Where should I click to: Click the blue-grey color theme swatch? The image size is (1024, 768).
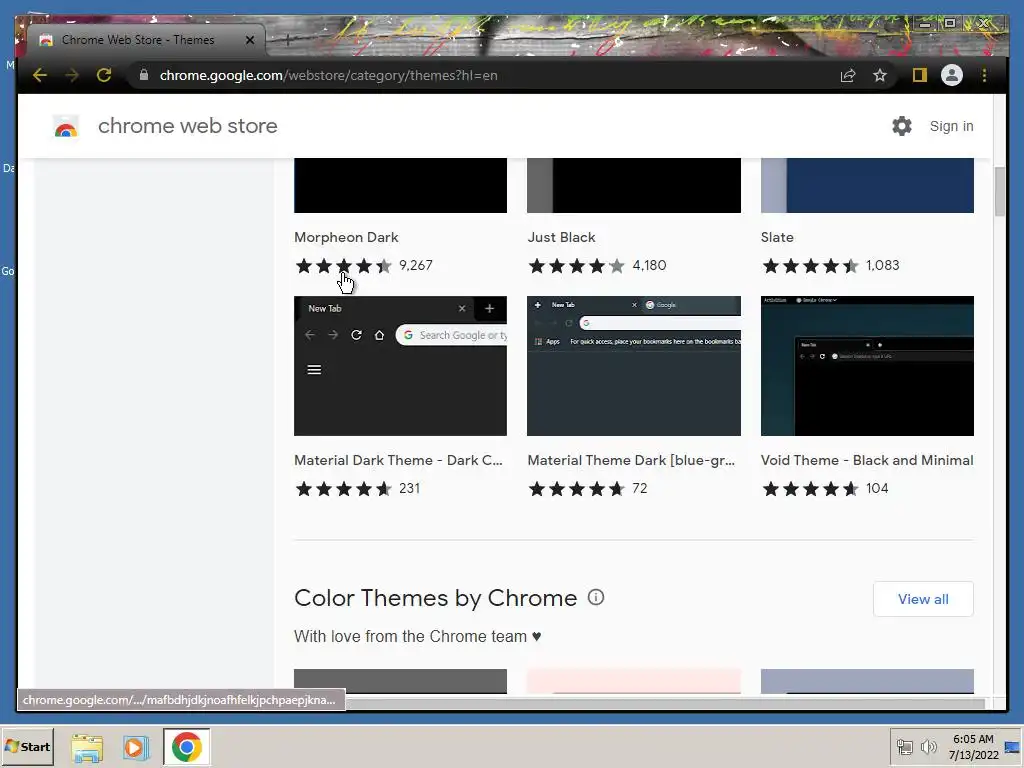click(x=867, y=681)
